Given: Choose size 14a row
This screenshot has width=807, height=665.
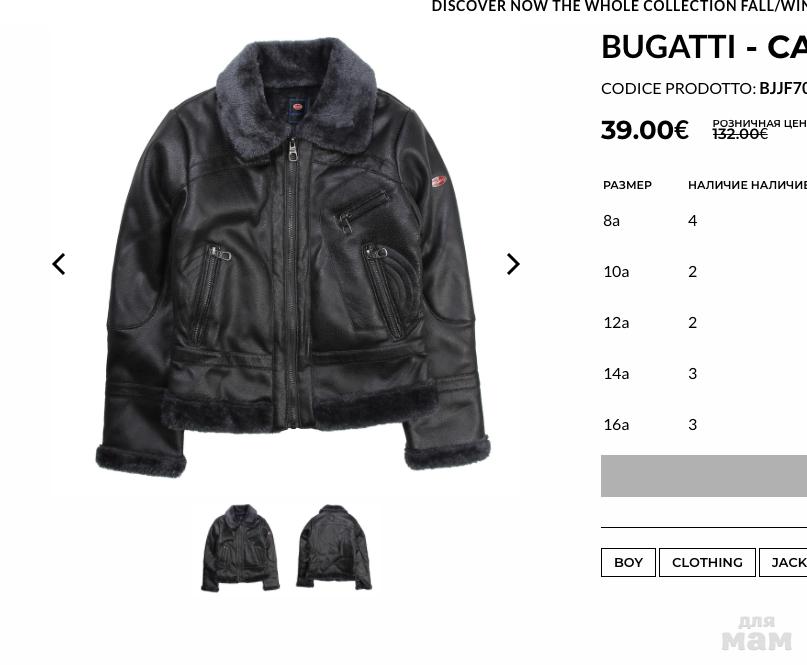Looking at the screenshot, I should click(704, 374).
